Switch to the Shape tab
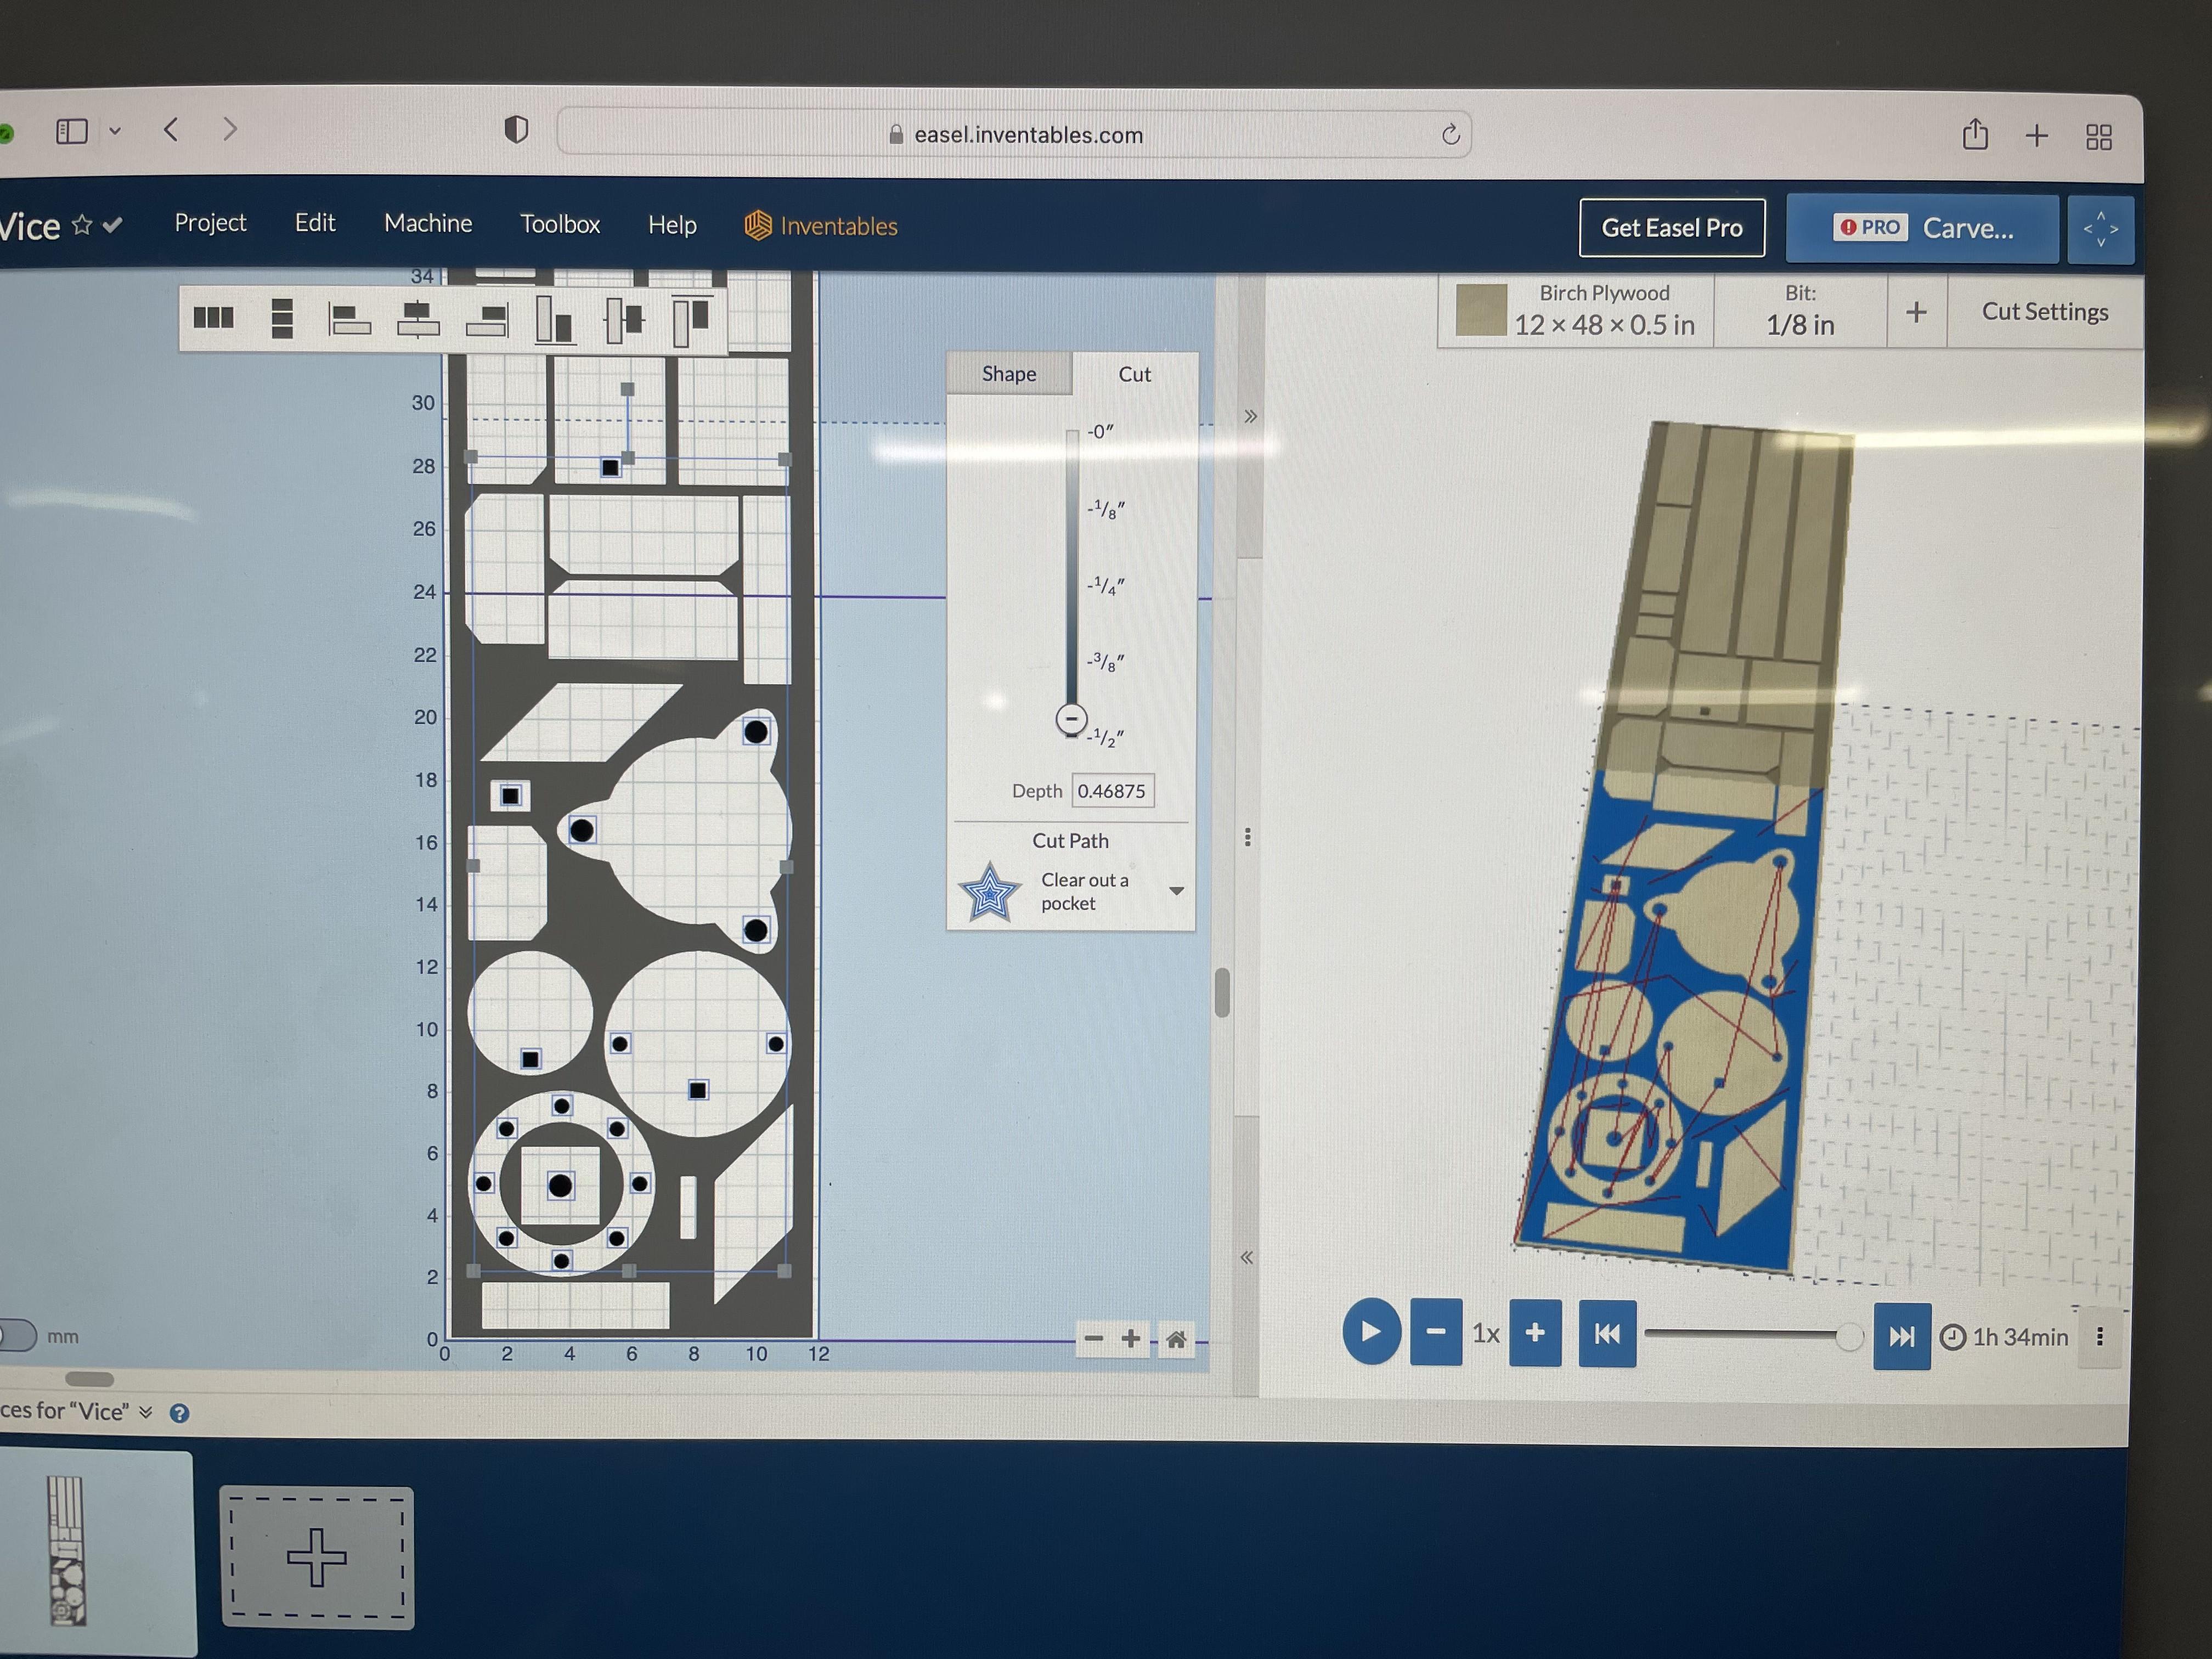The width and height of the screenshot is (2212, 1659). 1008,374
